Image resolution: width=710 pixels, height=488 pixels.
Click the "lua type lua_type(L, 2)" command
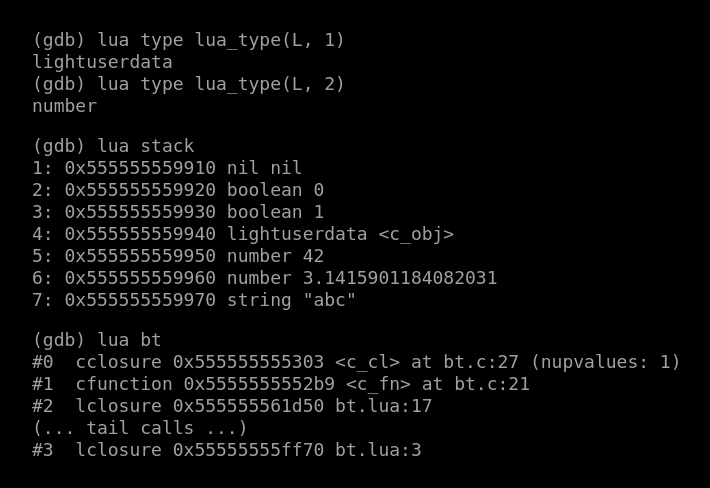188,84
